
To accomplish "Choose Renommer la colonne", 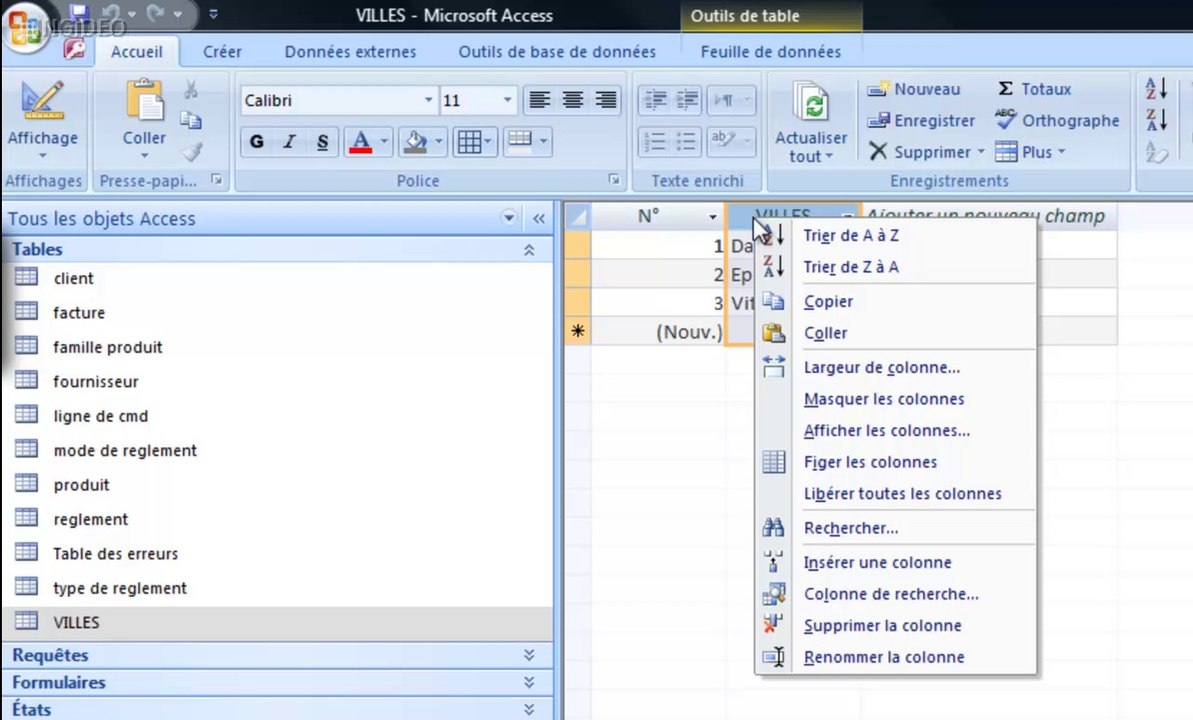I will click(x=896, y=657).
